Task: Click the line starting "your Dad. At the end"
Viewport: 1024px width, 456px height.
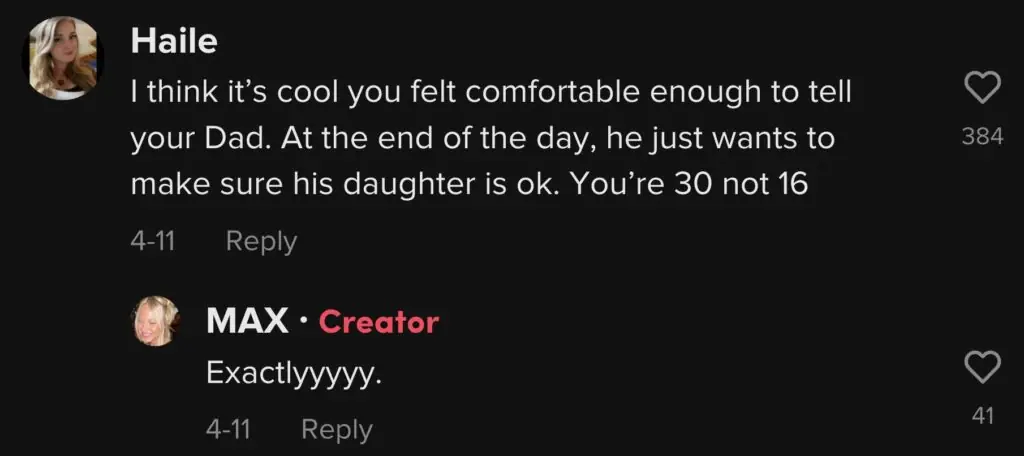Action: [482, 139]
